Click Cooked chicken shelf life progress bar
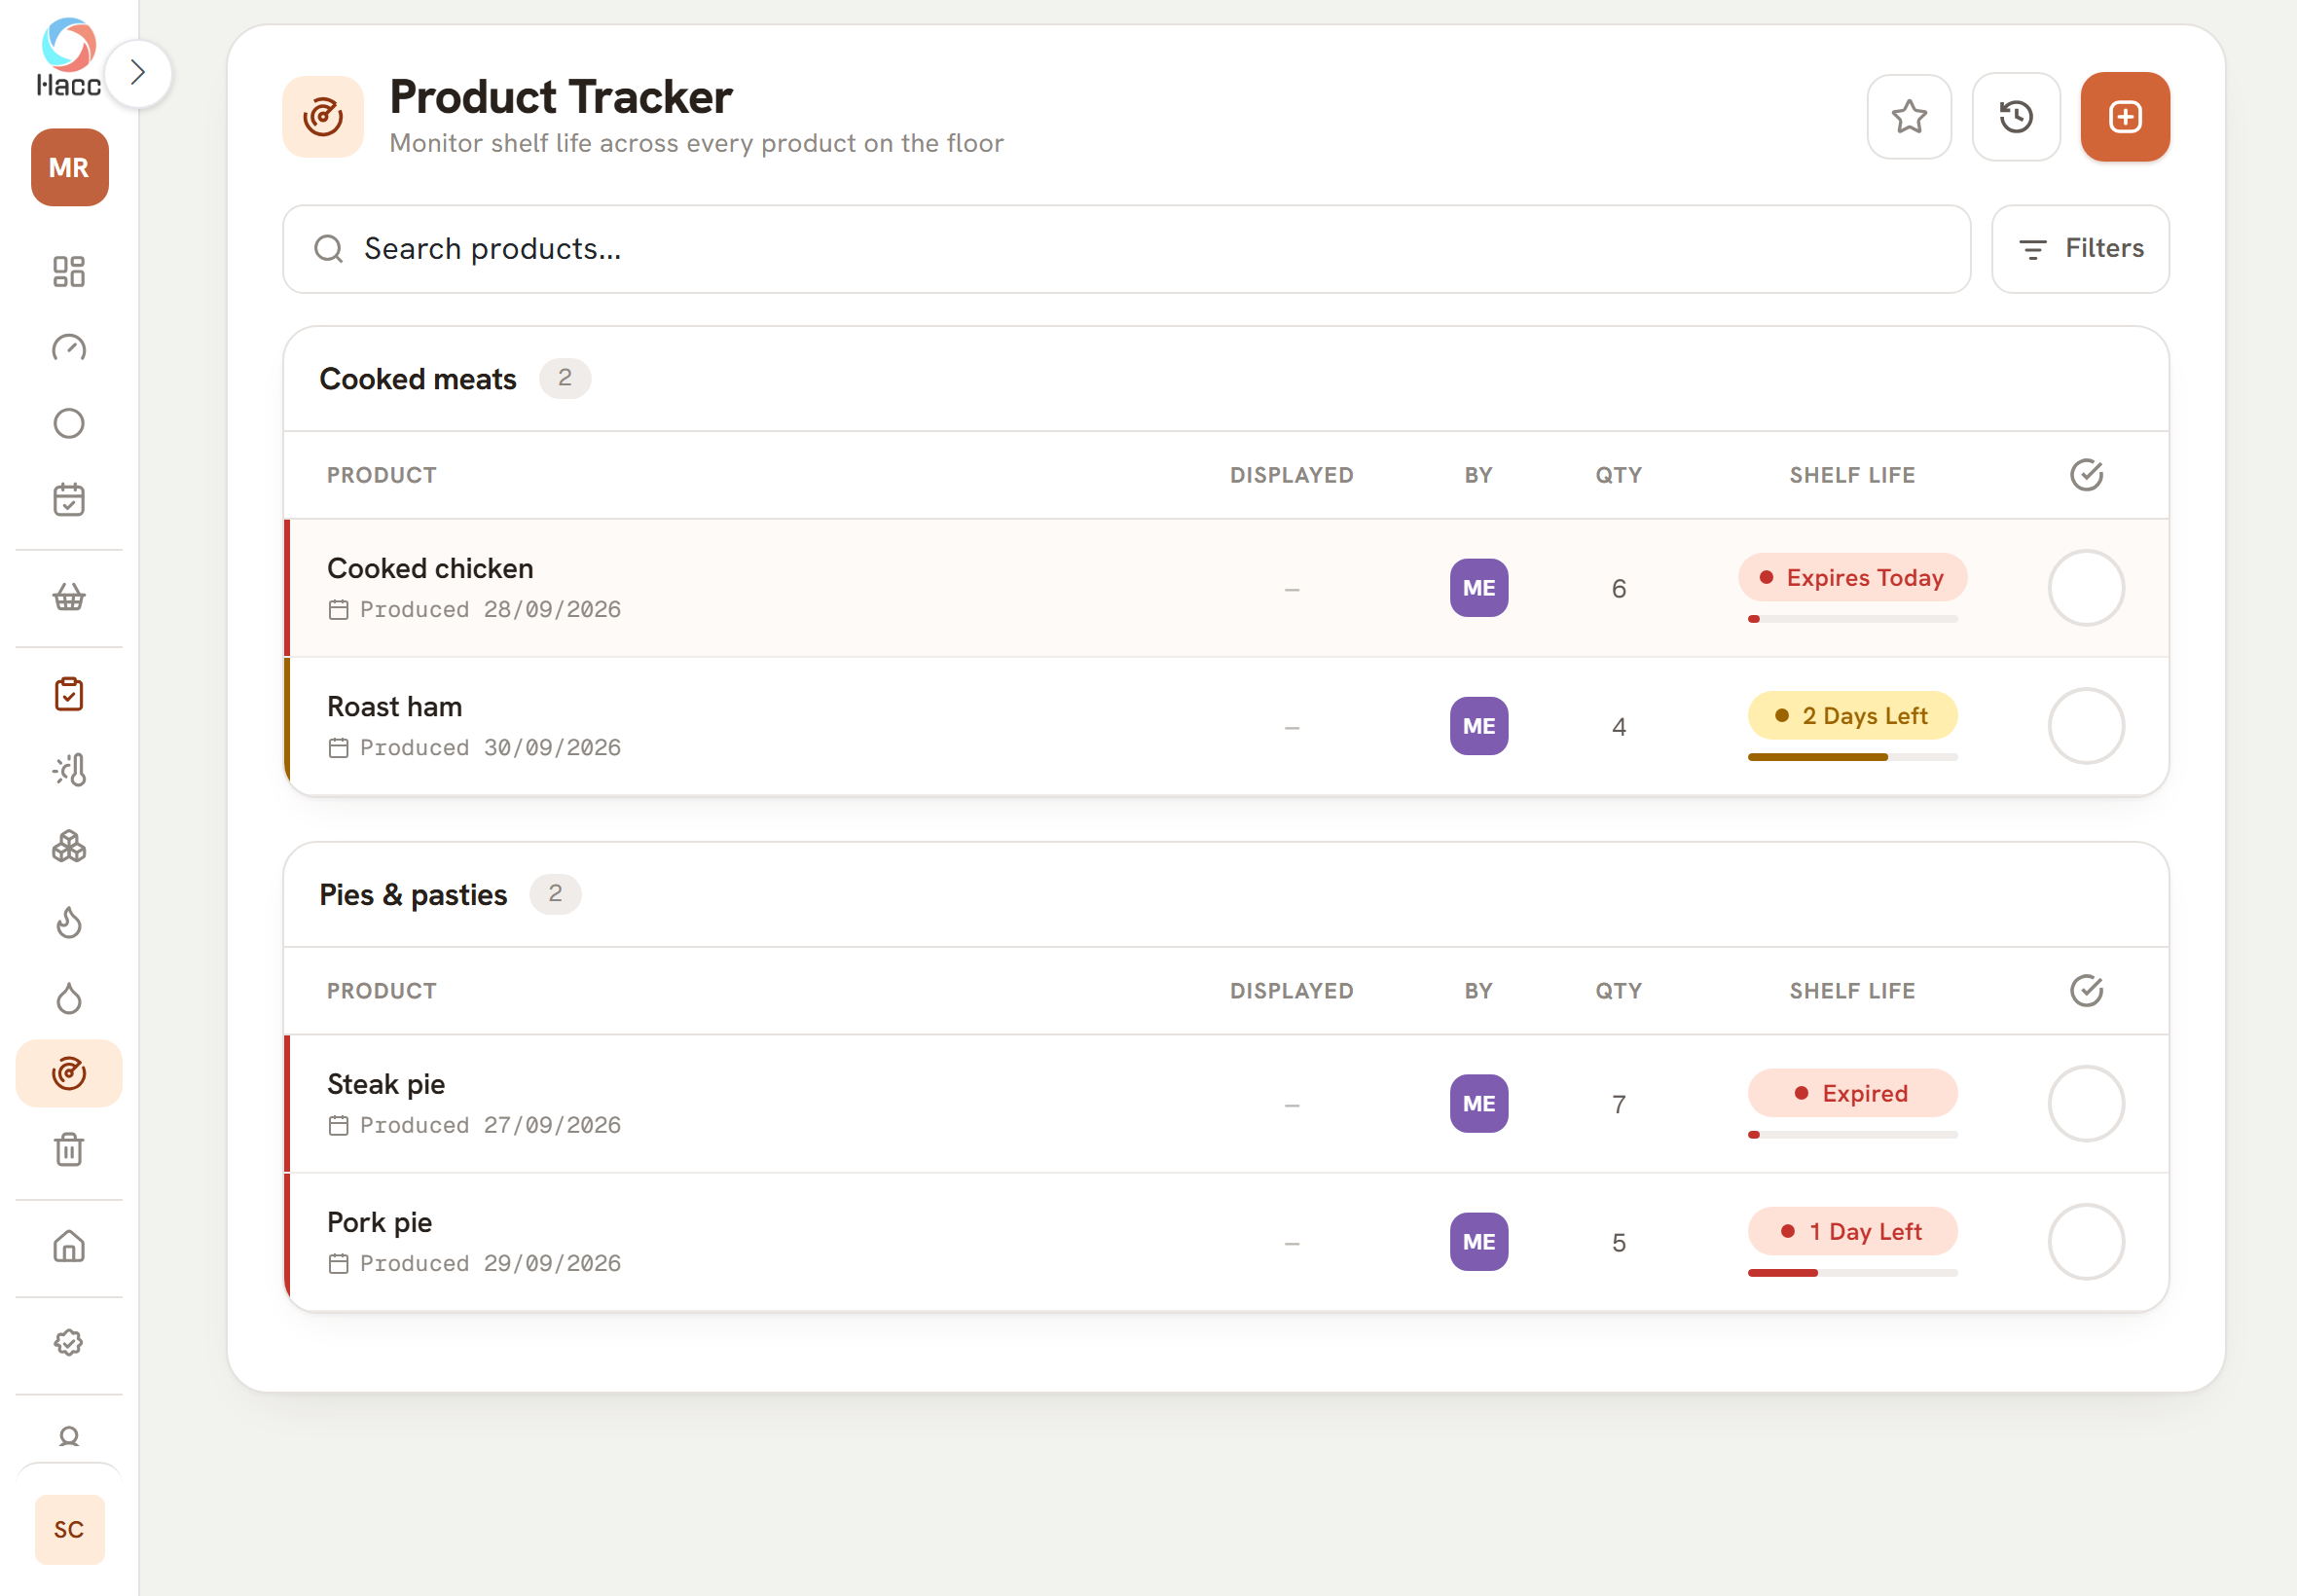Image resolution: width=2297 pixels, height=1596 pixels. click(1852, 619)
